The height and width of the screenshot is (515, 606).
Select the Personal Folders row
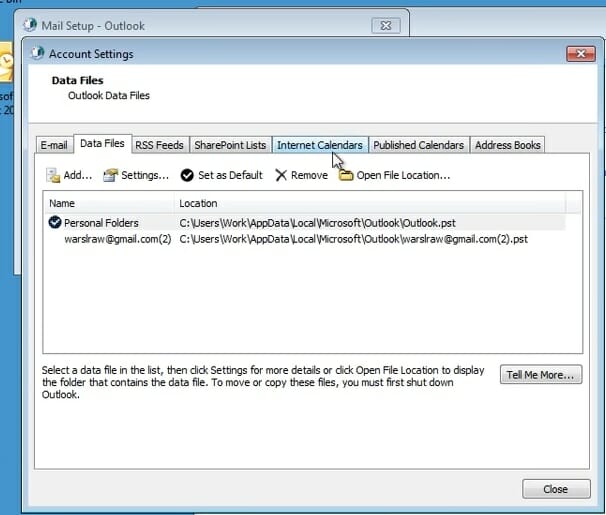(305, 223)
